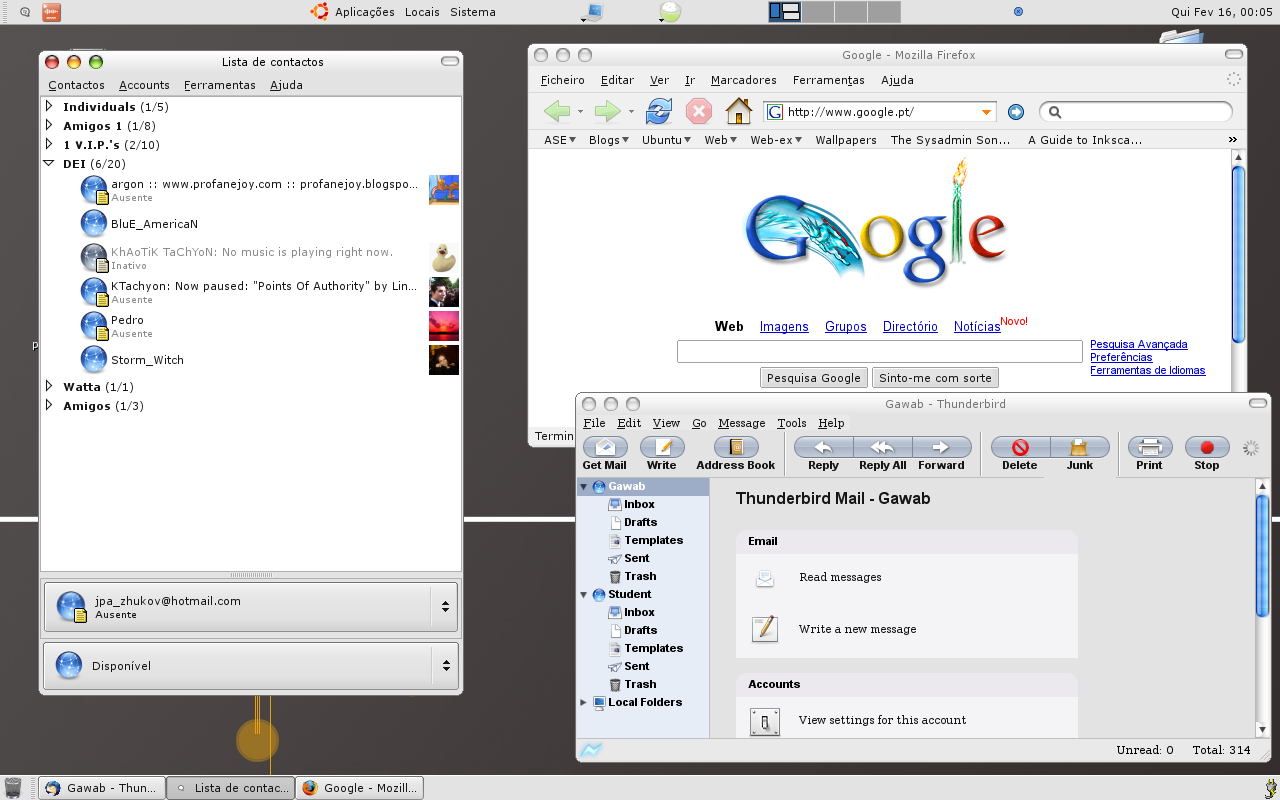This screenshot has height=800, width=1280.
Task: Click Read messages envelope icon
Action: (765, 577)
